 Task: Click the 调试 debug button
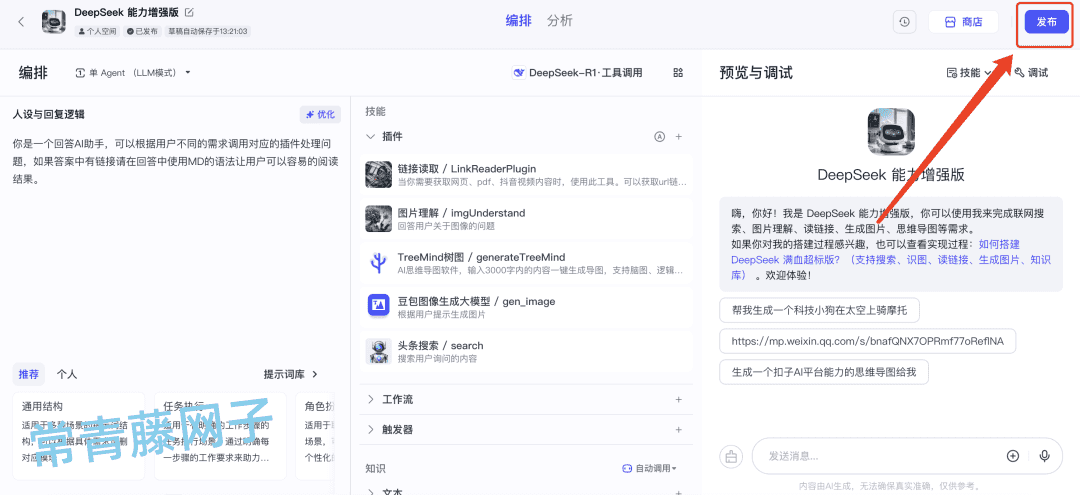1031,73
